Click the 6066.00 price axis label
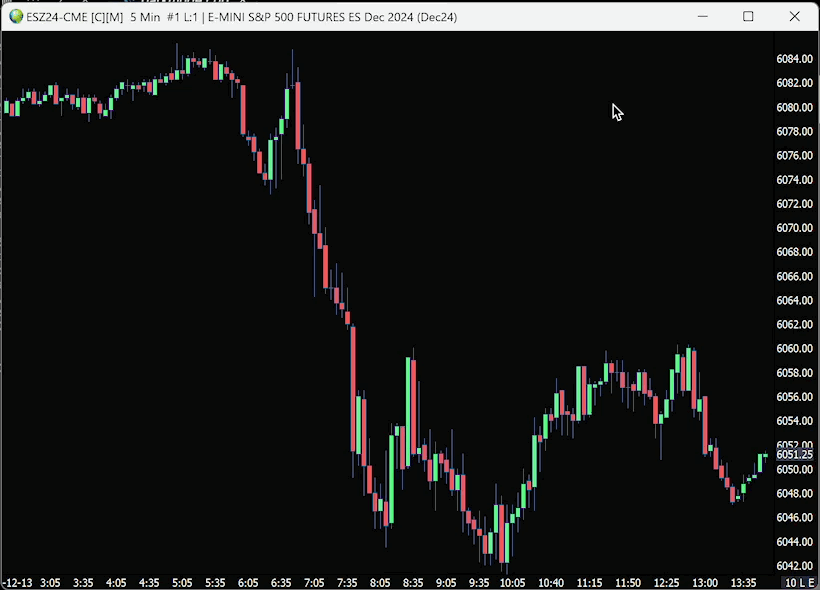 coord(794,276)
